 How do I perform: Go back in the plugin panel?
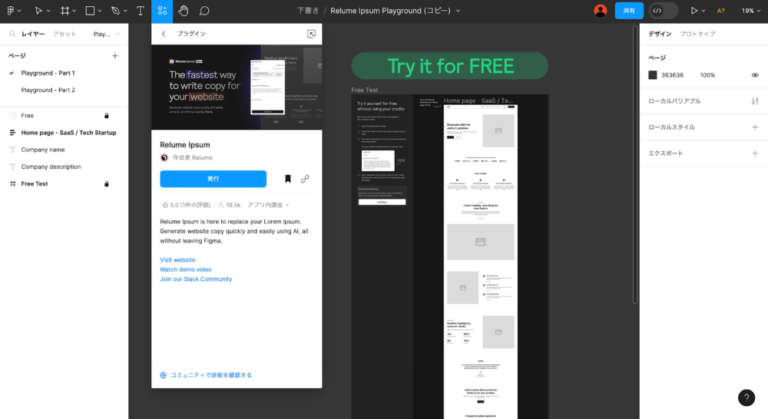click(x=164, y=33)
